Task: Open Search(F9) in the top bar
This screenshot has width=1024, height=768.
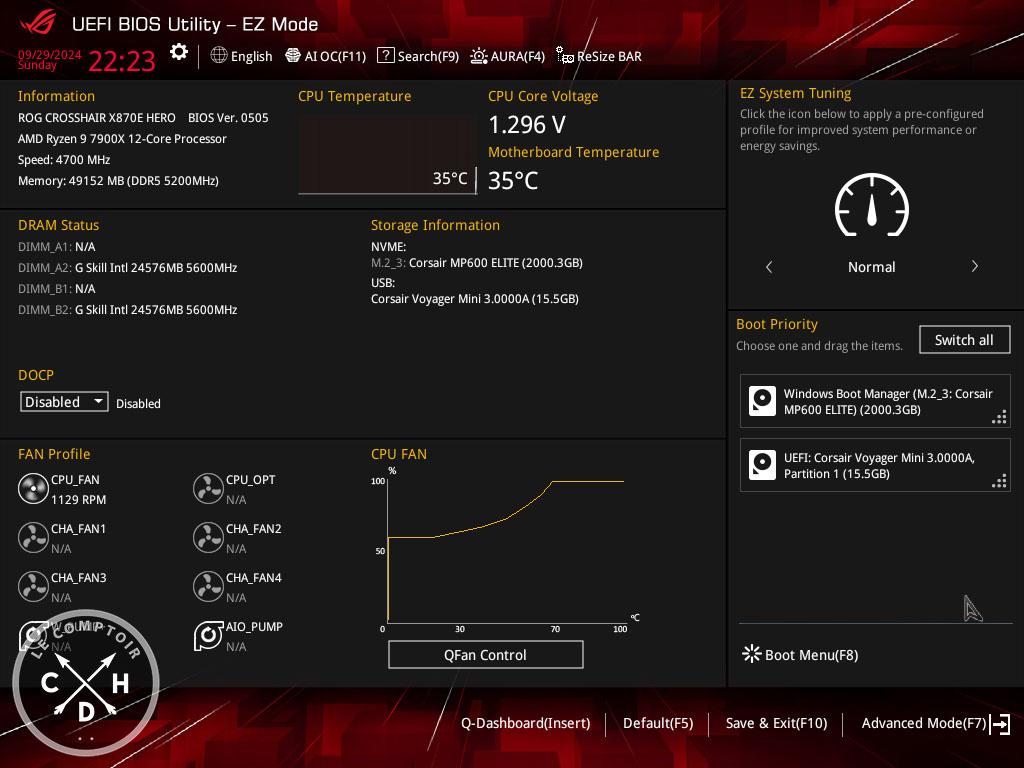Action: 418,57
